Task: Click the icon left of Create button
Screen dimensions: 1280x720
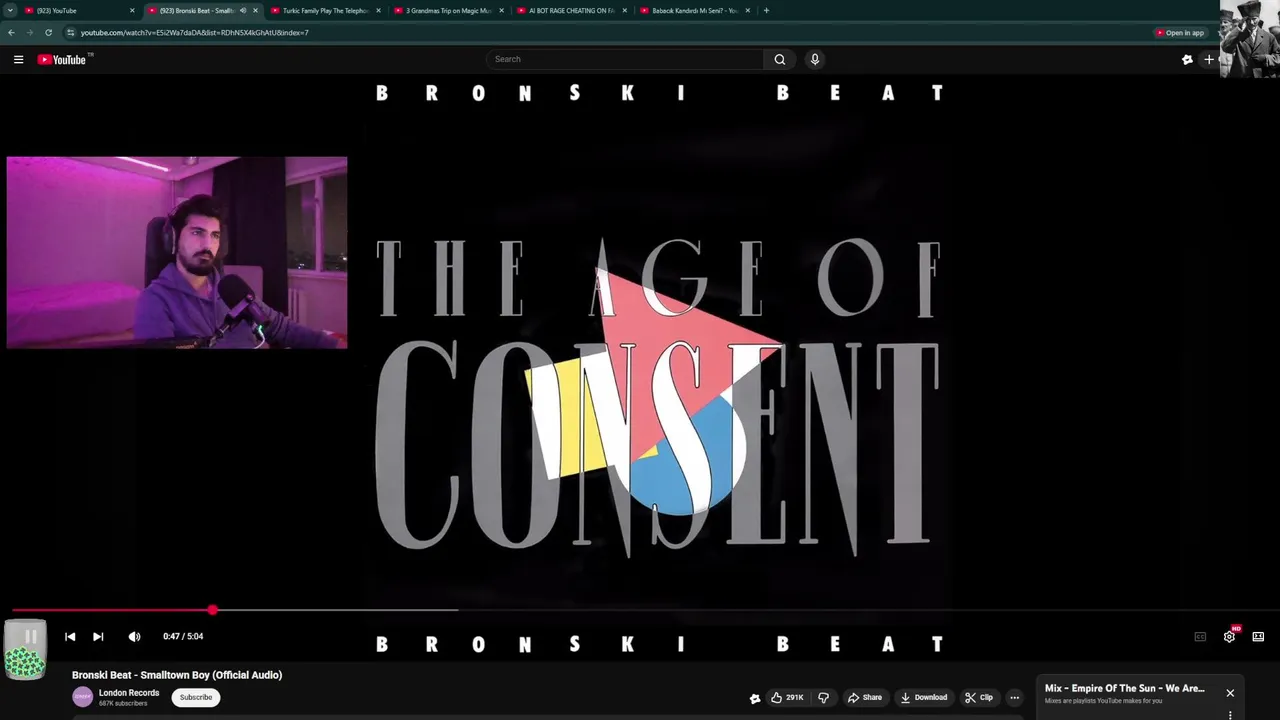Action: (x=1187, y=59)
